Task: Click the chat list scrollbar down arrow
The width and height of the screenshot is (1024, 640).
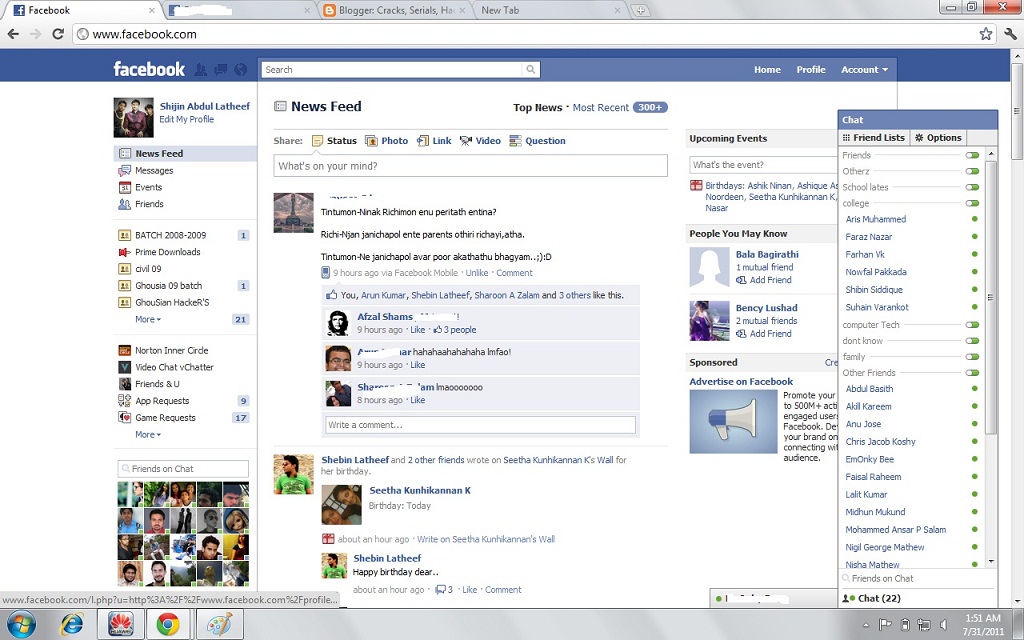Action: (x=991, y=562)
